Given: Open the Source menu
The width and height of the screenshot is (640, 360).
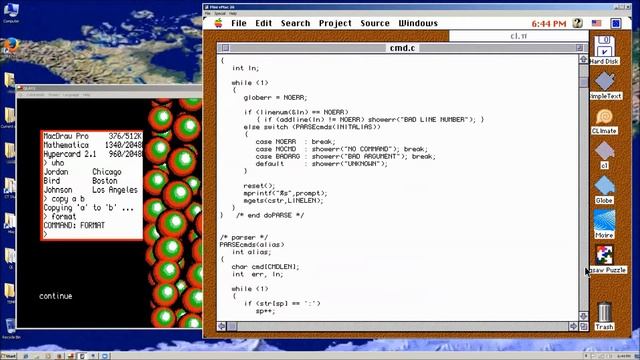Looking at the screenshot, I should pyautogui.click(x=375, y=23).
